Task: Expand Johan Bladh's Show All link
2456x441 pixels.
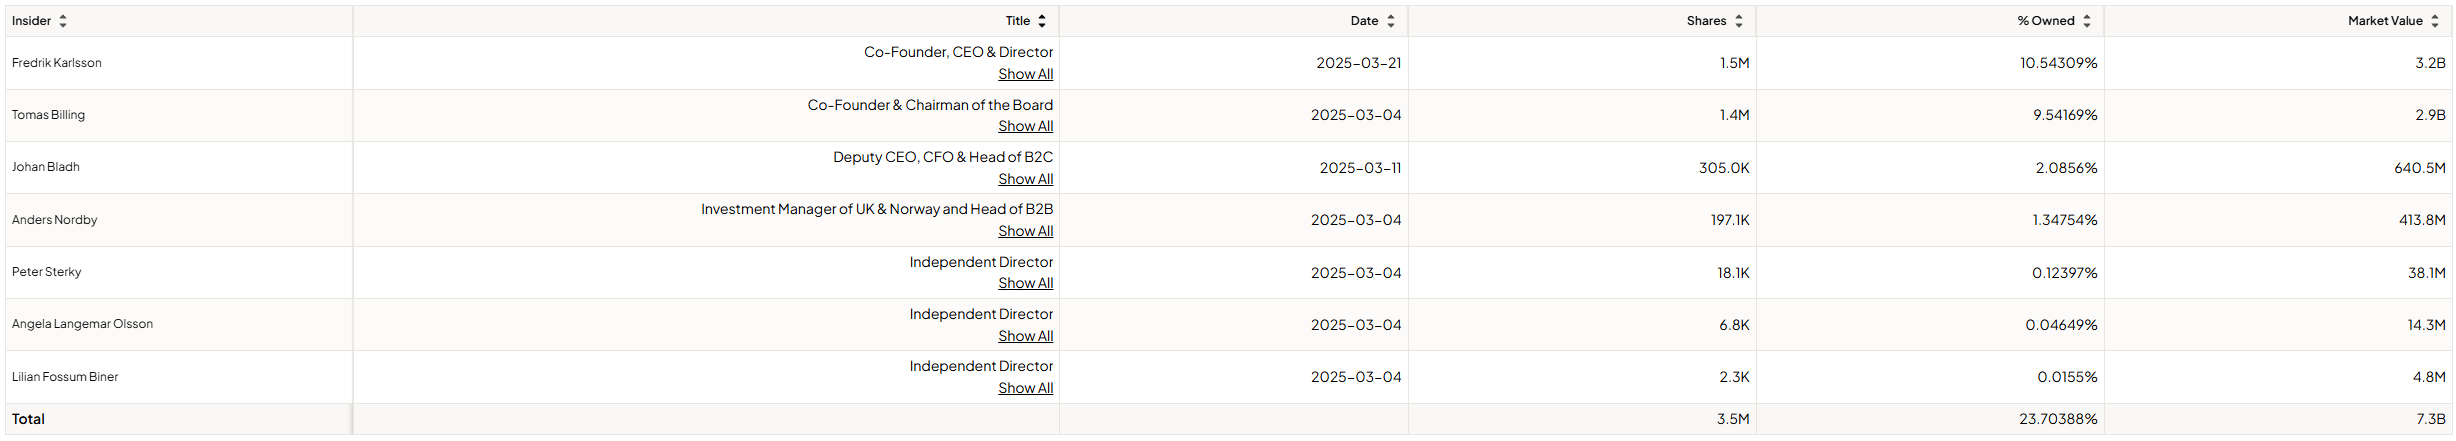Action: pos(1025,179)
